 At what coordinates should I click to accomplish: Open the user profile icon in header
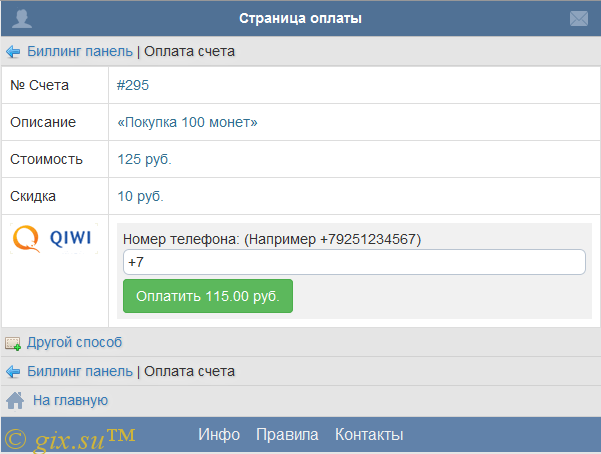click(21, 18)
